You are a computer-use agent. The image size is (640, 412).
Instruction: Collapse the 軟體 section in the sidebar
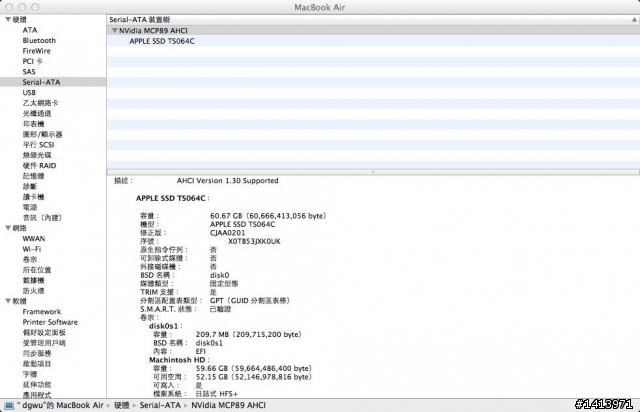[x=8, y=301]
